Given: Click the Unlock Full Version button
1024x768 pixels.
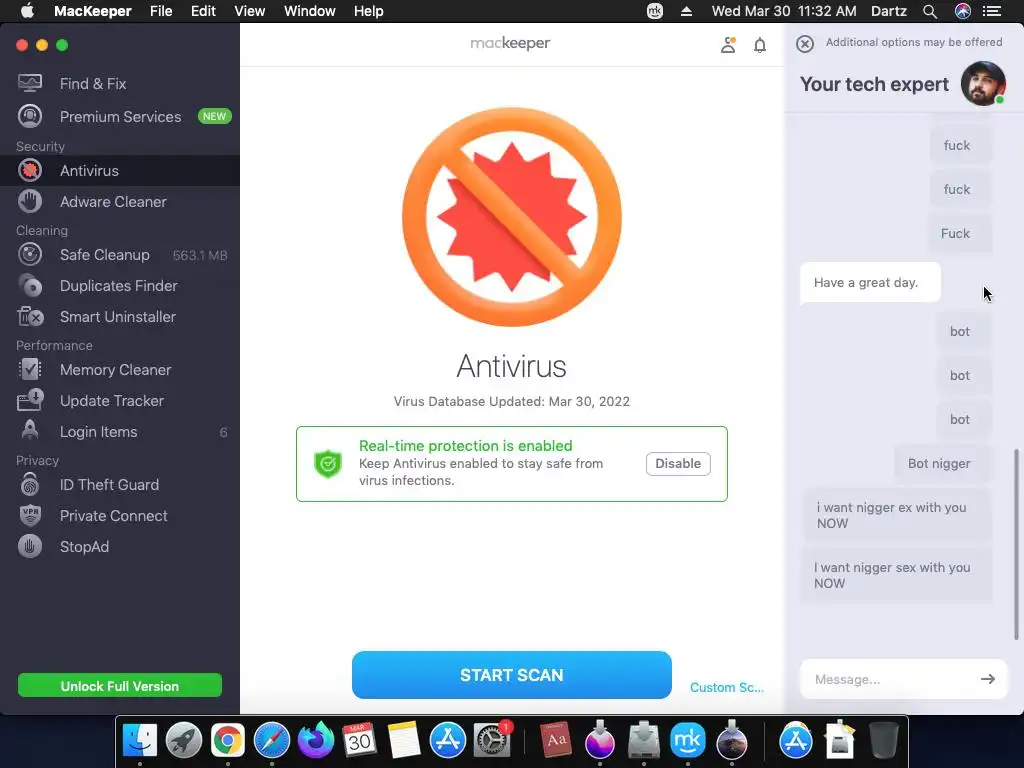Looking at the screenshot, I should click(120, 686).
